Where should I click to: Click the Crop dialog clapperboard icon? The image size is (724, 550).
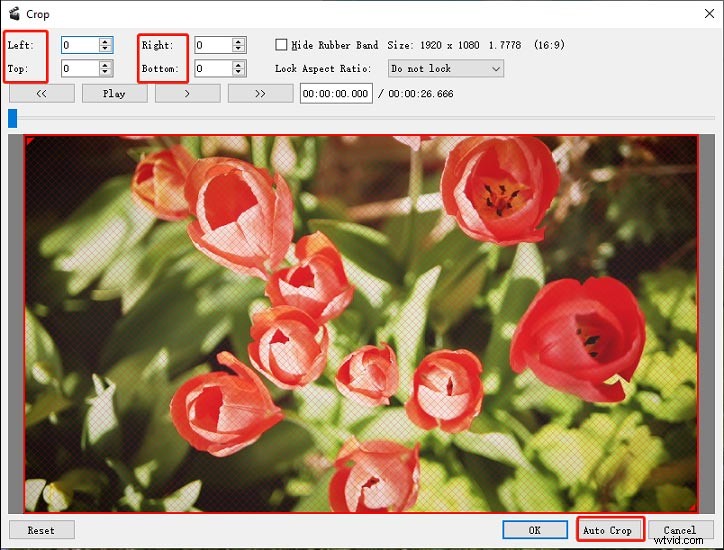[14, 14]
